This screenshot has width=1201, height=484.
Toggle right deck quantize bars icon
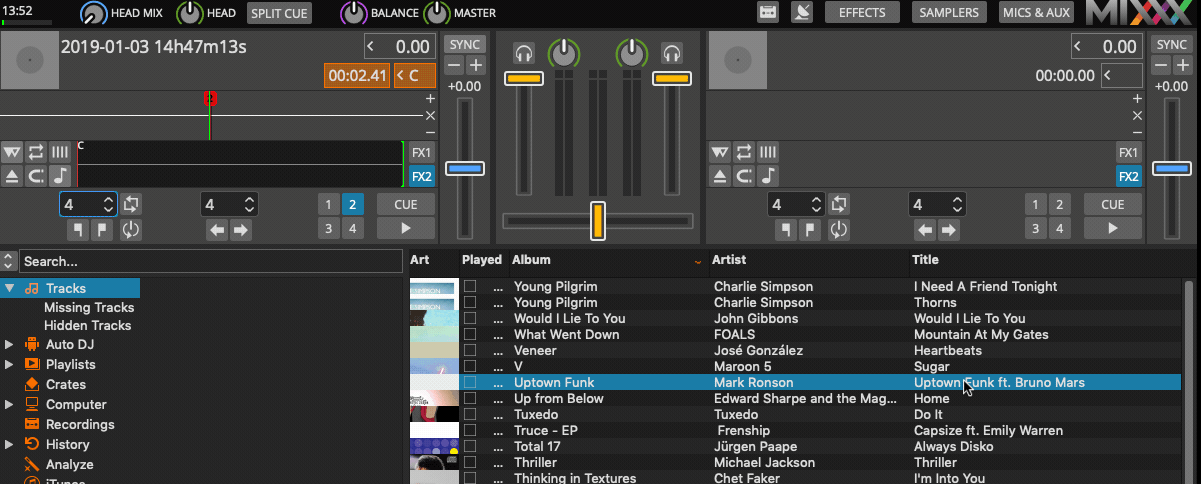coord(768,152)
